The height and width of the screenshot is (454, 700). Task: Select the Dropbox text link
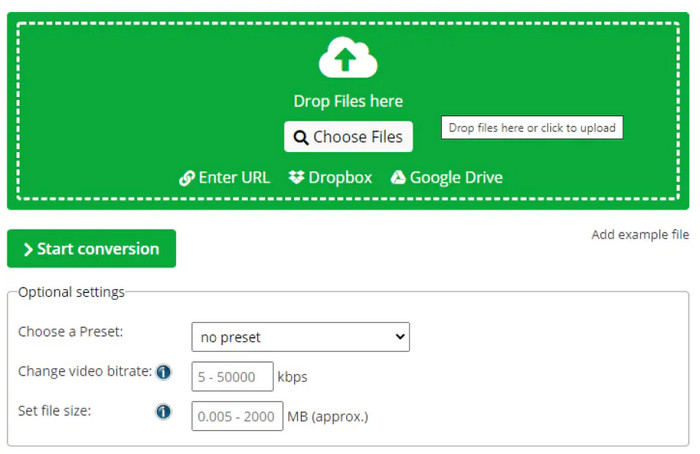click(340, 178)
